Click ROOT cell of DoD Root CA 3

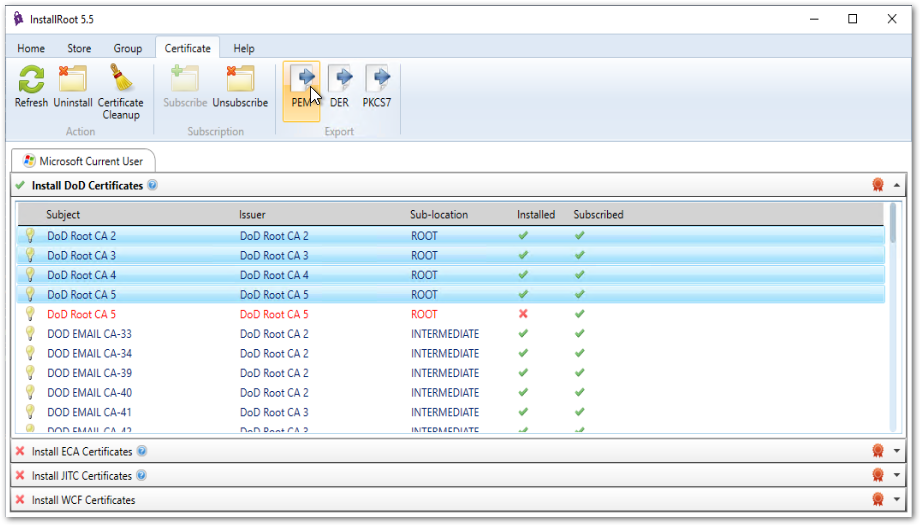coord(424,255)
